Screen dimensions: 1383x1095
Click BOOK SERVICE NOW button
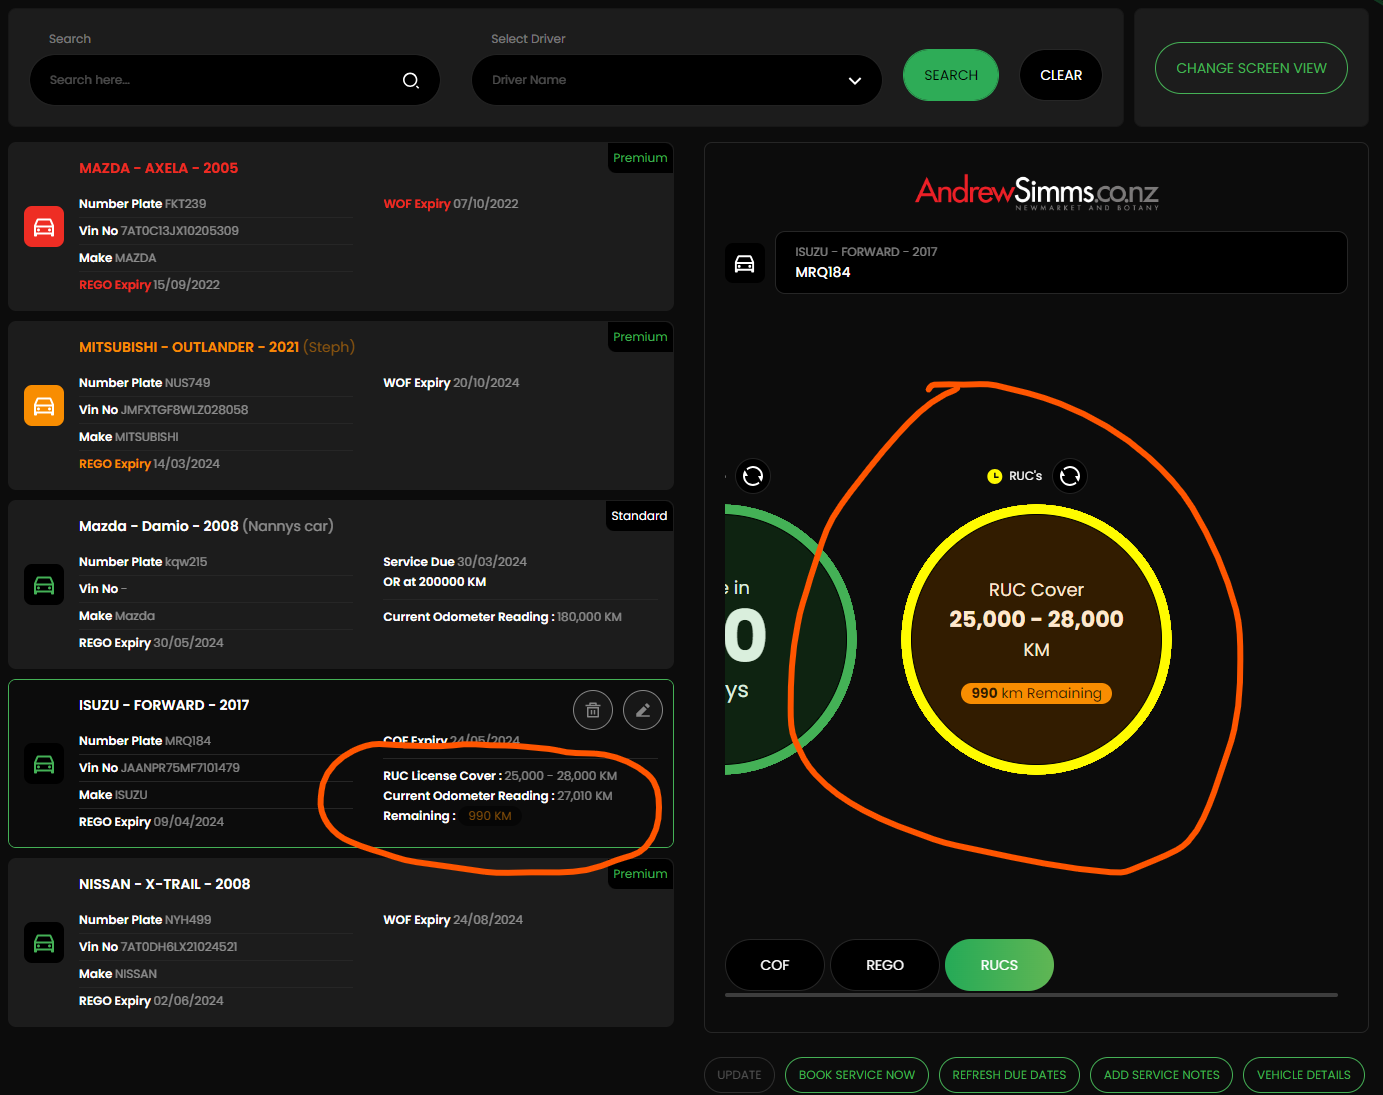[x=857, y=1075]
